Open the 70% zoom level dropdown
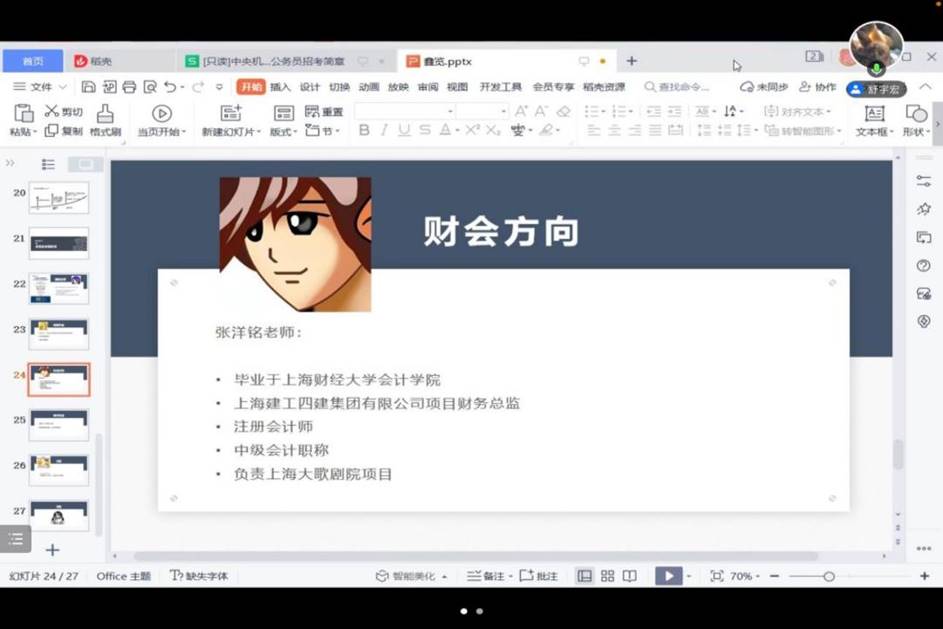The height and width of the screenshot is (629, 943). coord(745,576)
